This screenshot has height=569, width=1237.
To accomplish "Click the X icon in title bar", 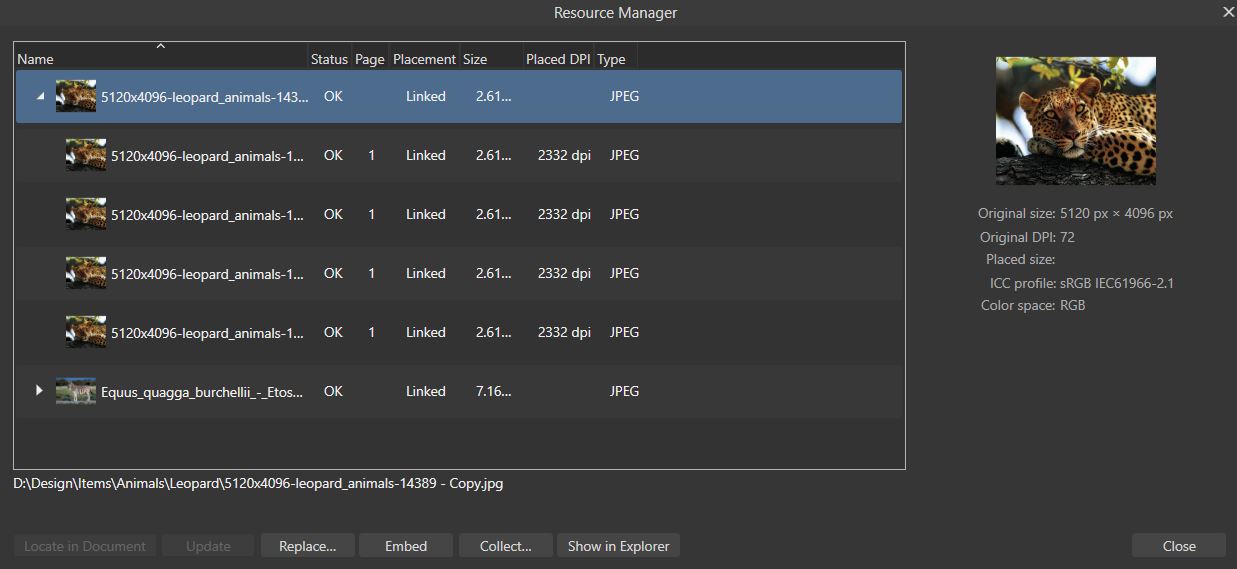I will 1228,13.
